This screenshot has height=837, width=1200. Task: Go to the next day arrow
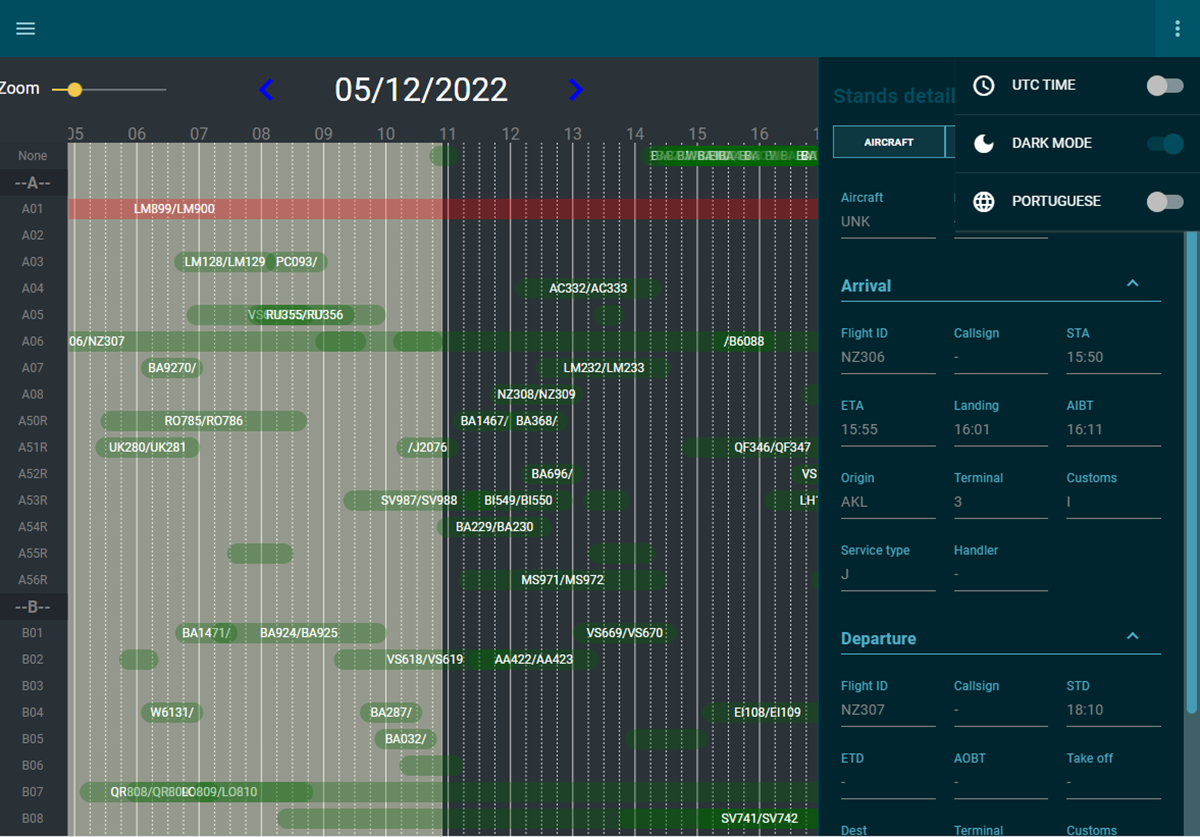point(575,90)
